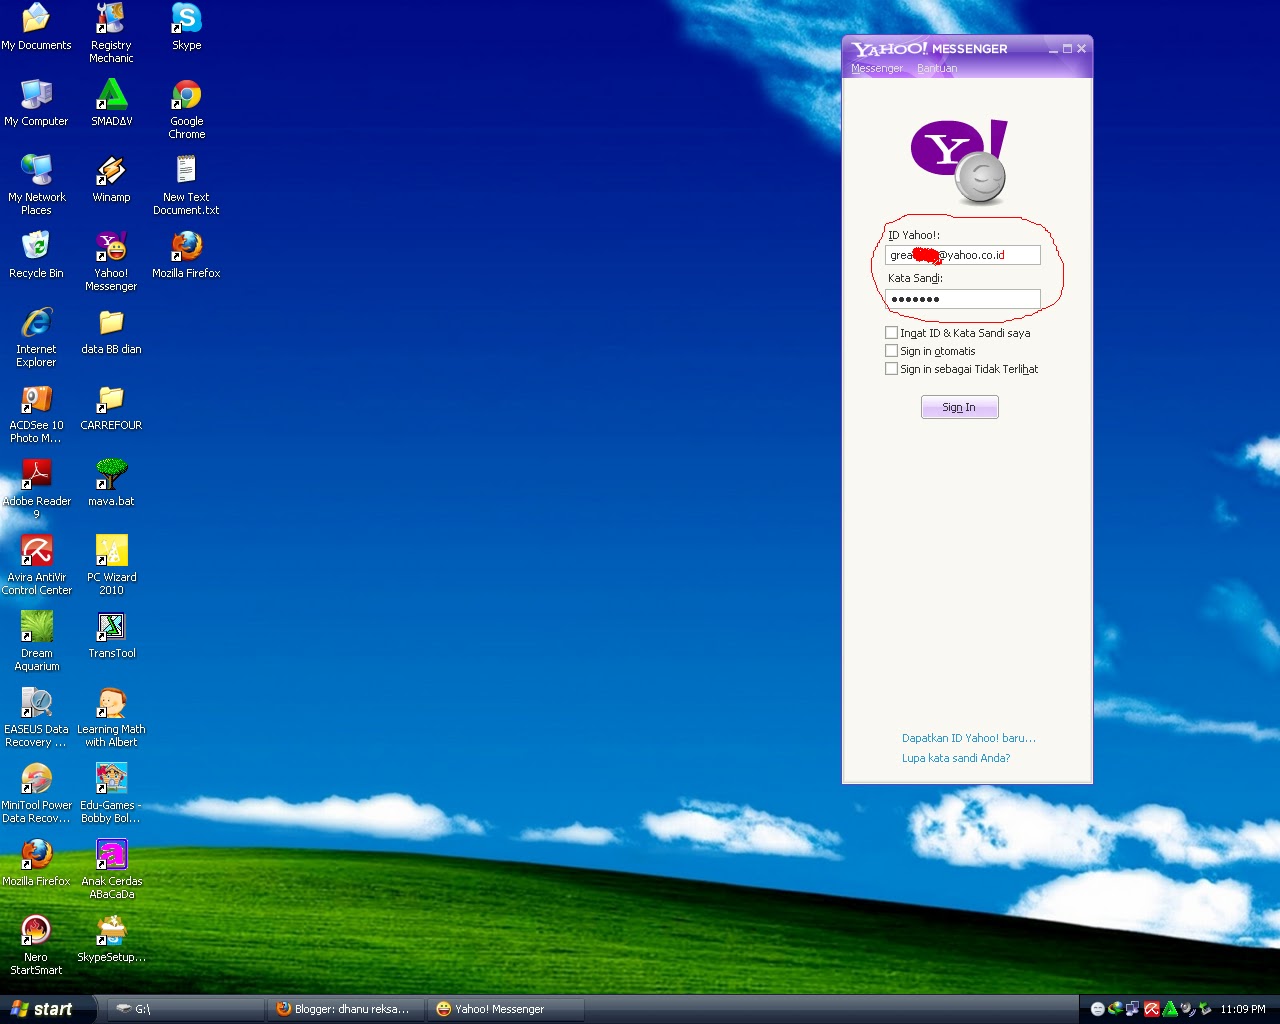Launch the TransTool shortcut
This screenshot has width=1280, height=1024.
tap(111, 635)
